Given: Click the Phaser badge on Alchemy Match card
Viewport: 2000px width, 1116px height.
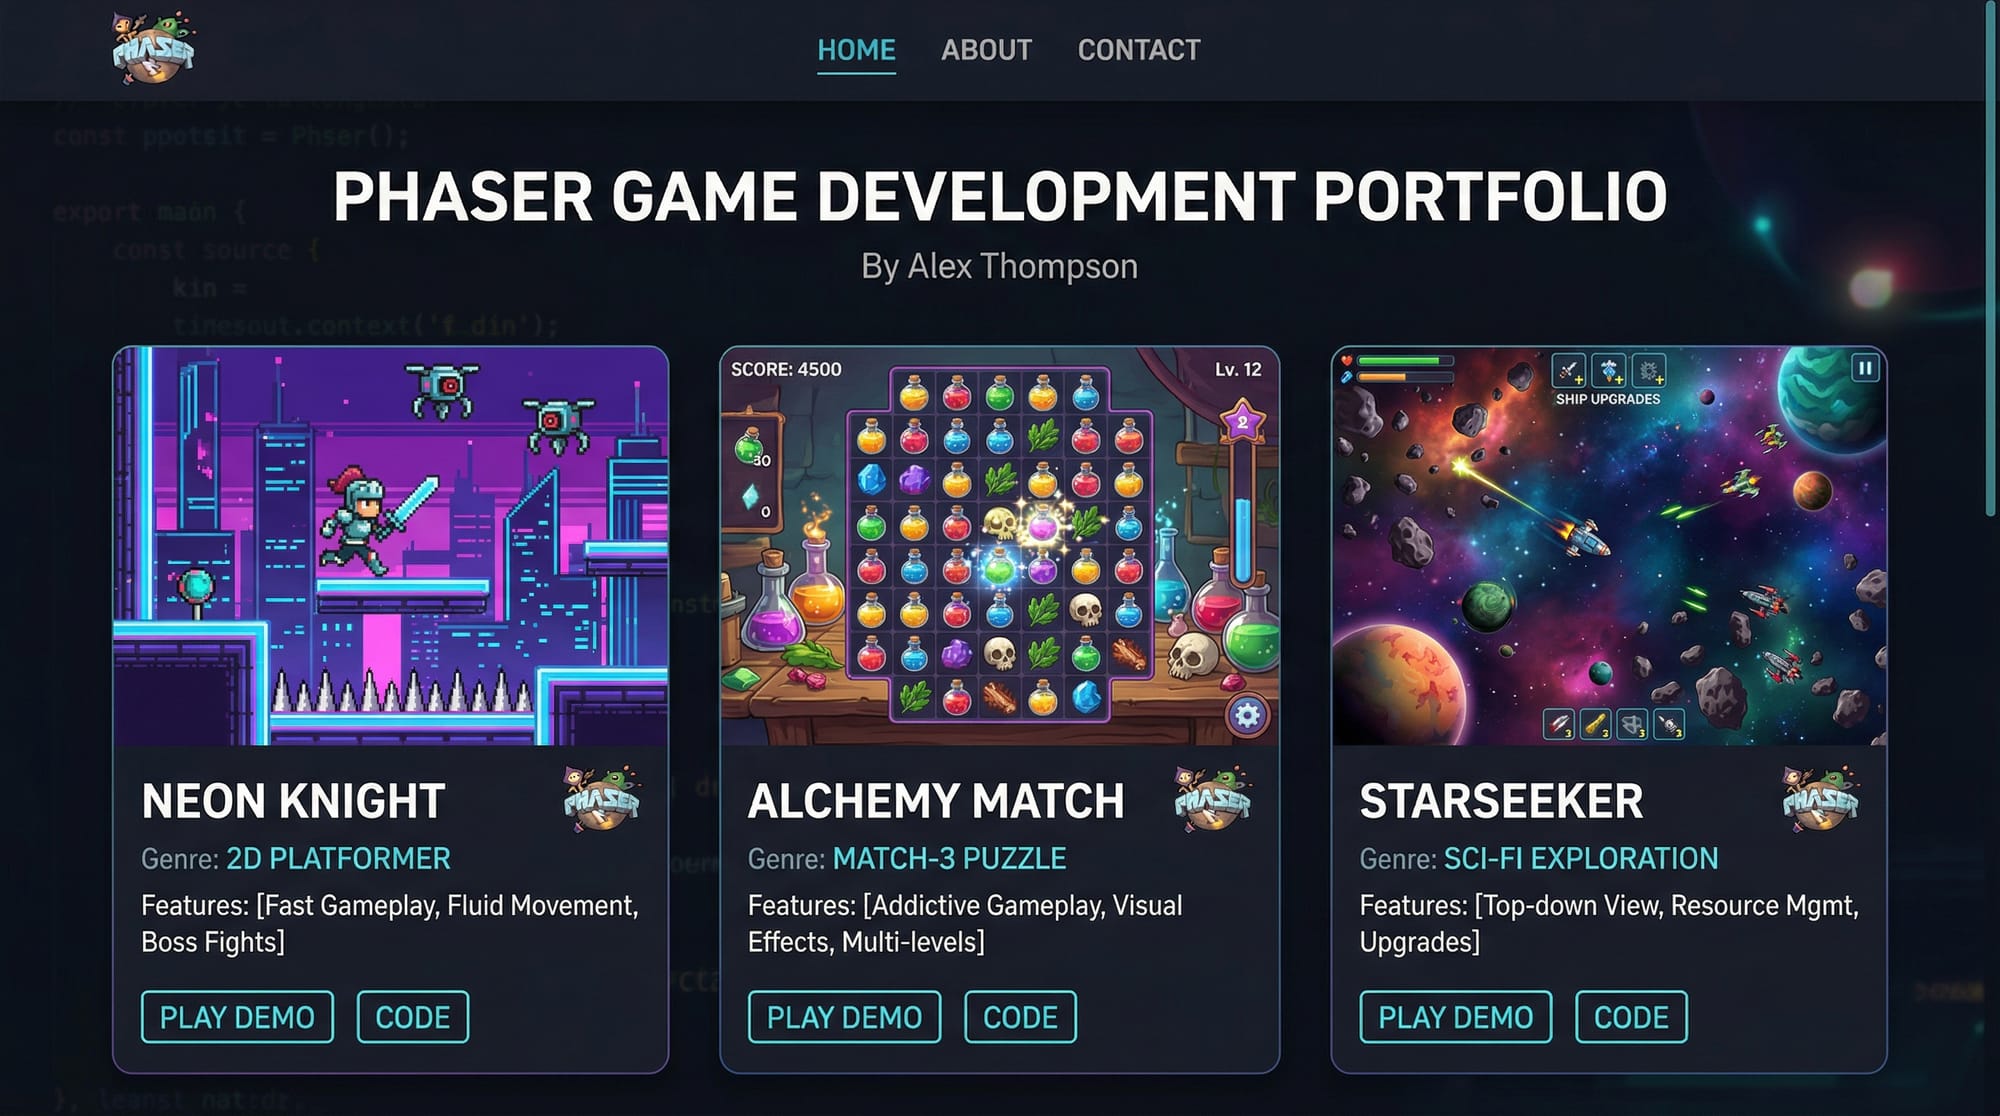Looking at the screenshot, I should pyautogui.click(x=1212, y=799).
